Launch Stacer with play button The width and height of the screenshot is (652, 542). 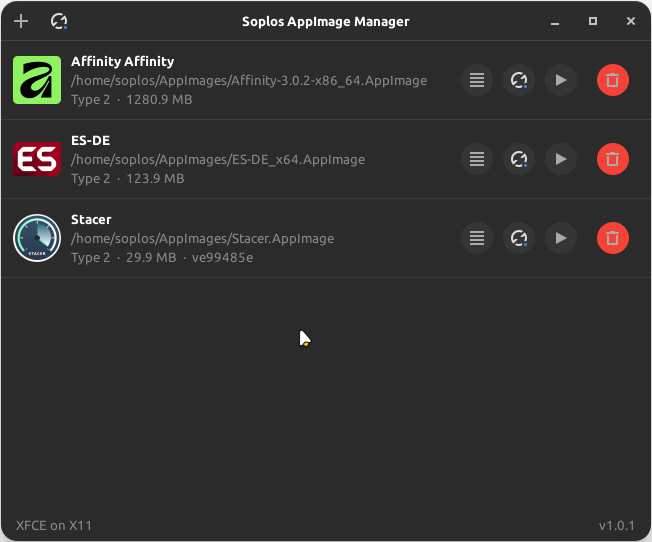pos(561,238)
